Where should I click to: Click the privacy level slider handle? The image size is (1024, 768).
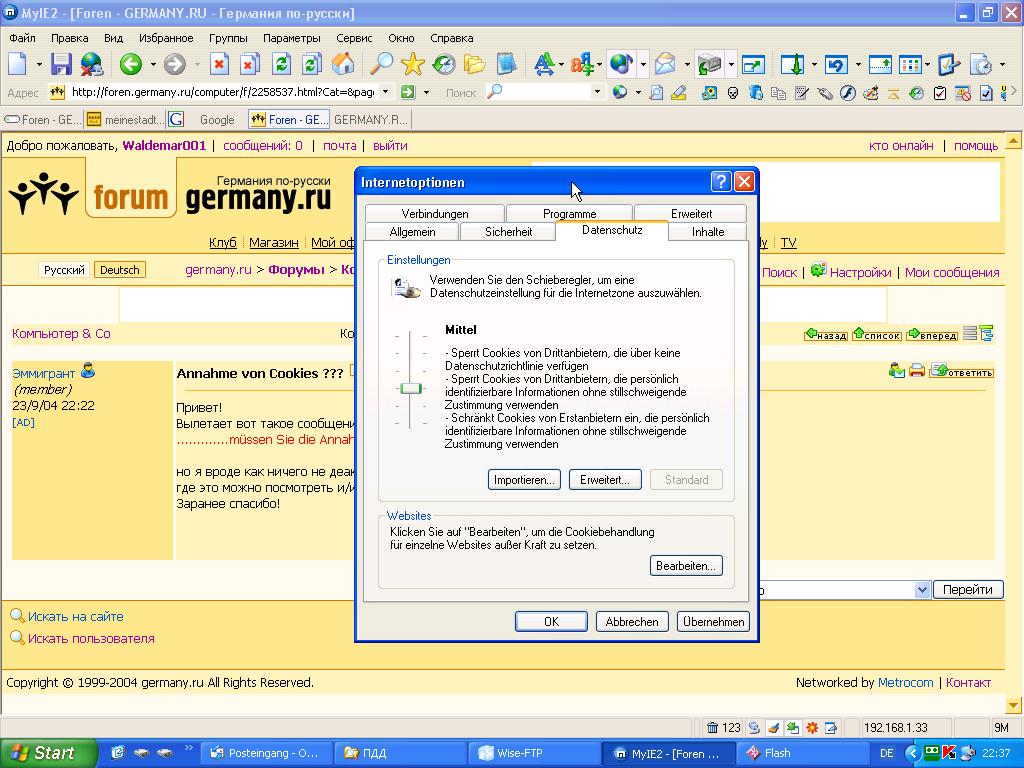coord(411,388)
